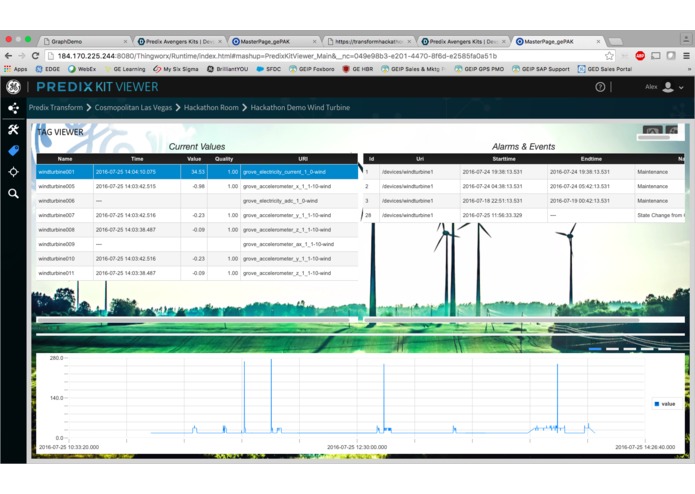The image size is (695, 494).
Task: Reload the page with refresh icon
Action: (x=35, y=56)
